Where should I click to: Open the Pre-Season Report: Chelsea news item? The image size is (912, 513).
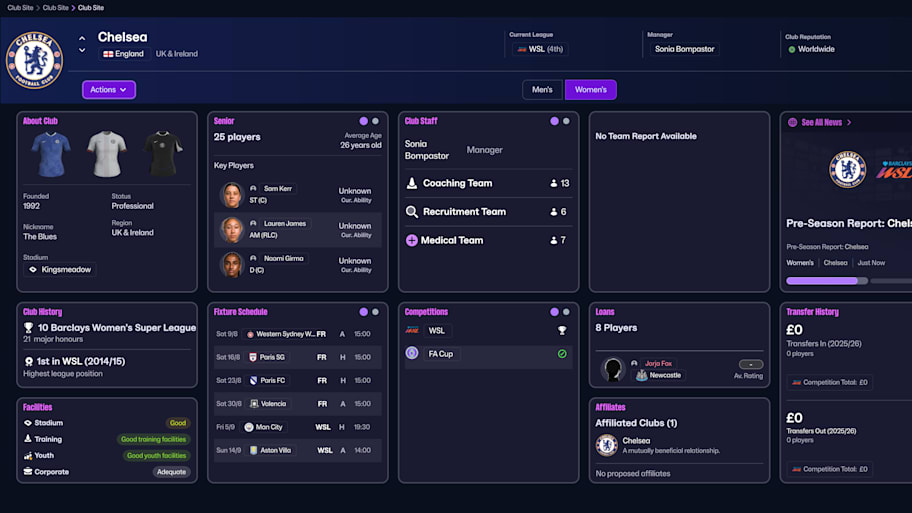click(849, 223)
